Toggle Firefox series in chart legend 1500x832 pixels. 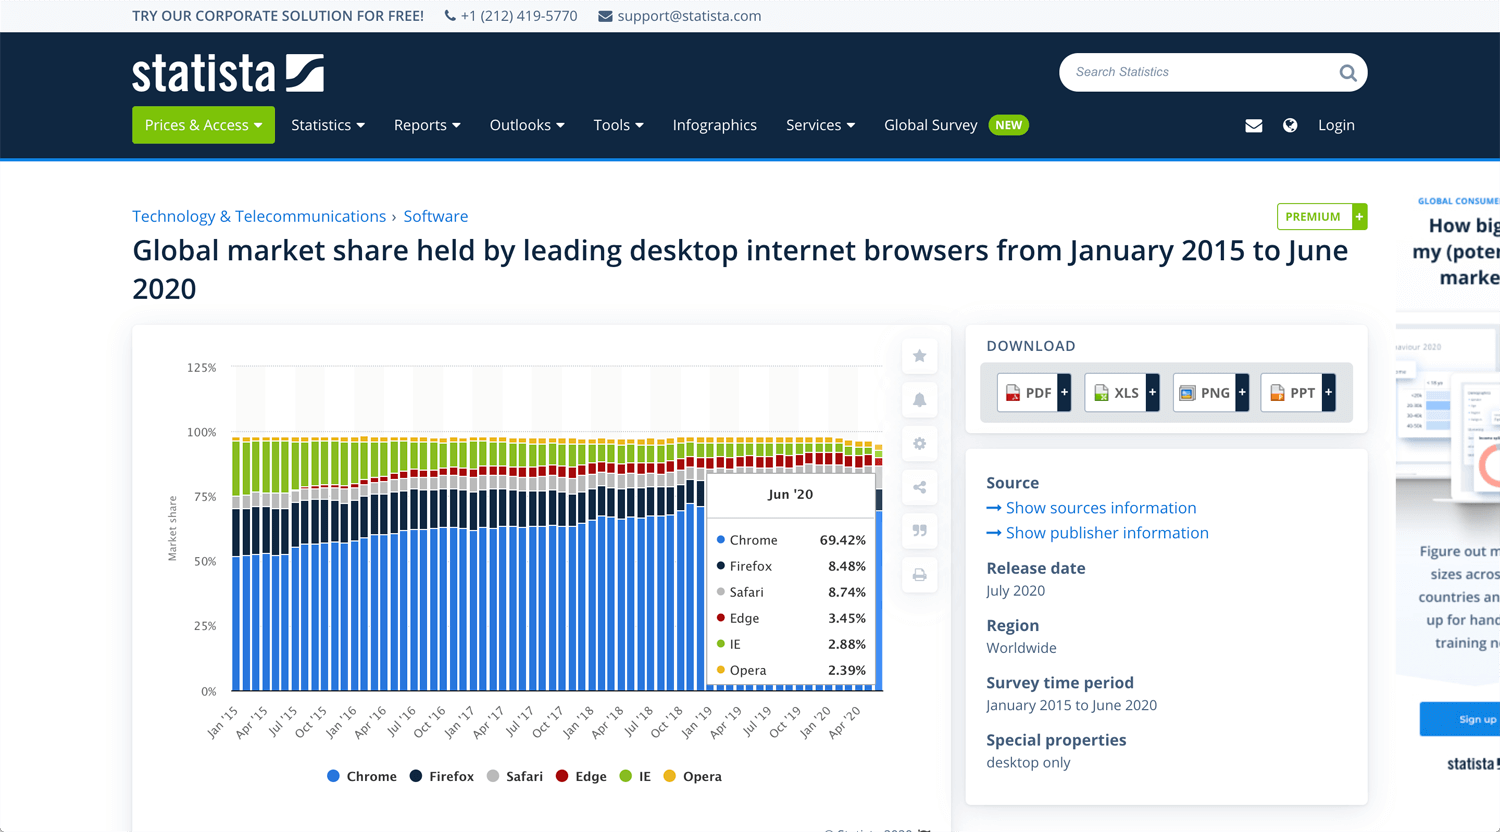tap(442, 776)
